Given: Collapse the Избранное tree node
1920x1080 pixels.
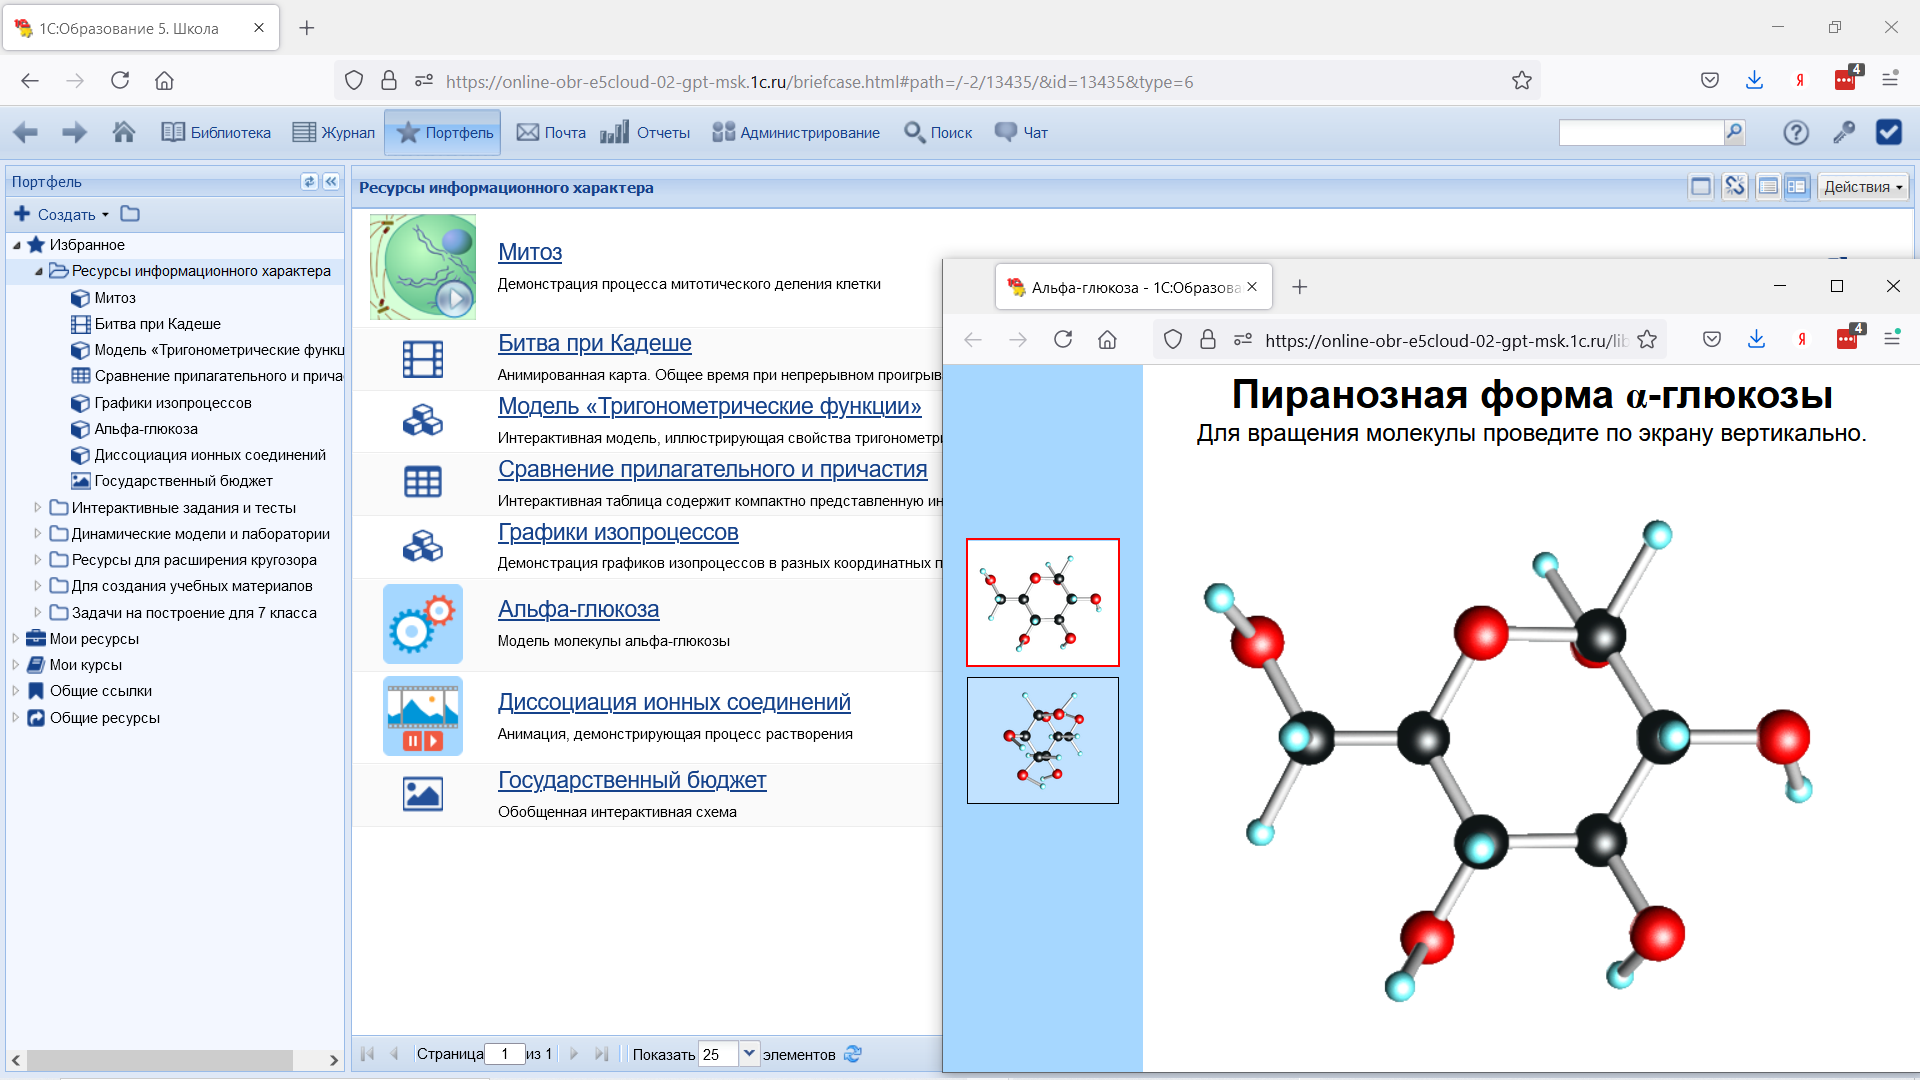Looking at the screenshot, I should click(x=17, y=245).
